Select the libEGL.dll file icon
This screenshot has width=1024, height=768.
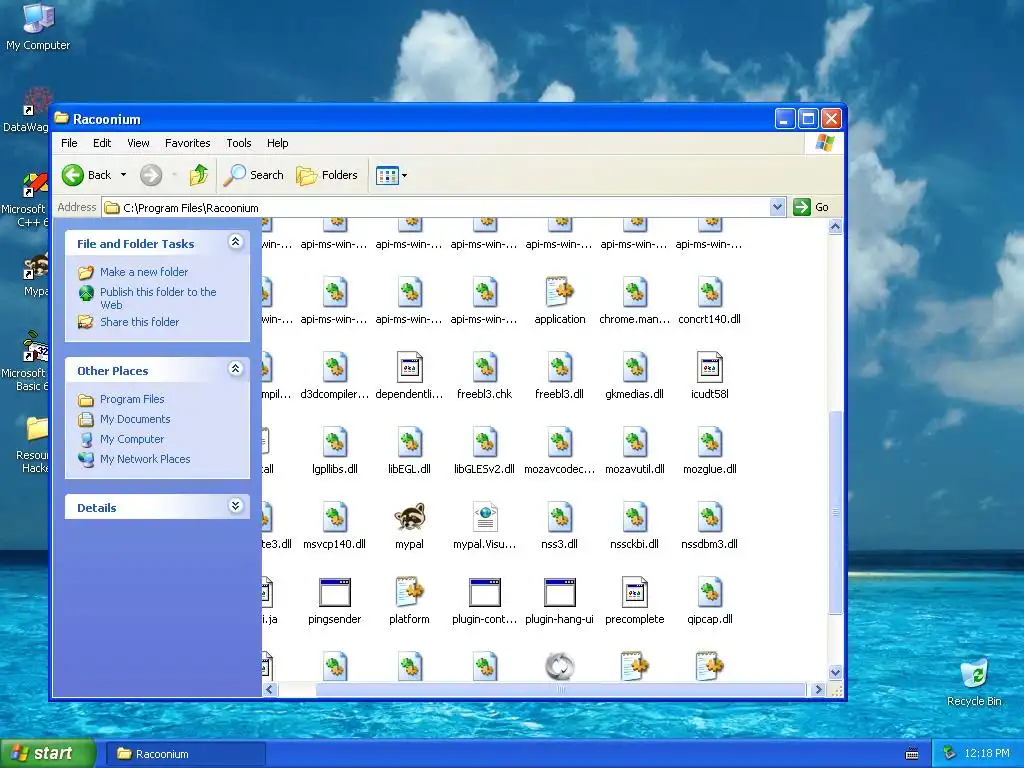pos(409,442)
